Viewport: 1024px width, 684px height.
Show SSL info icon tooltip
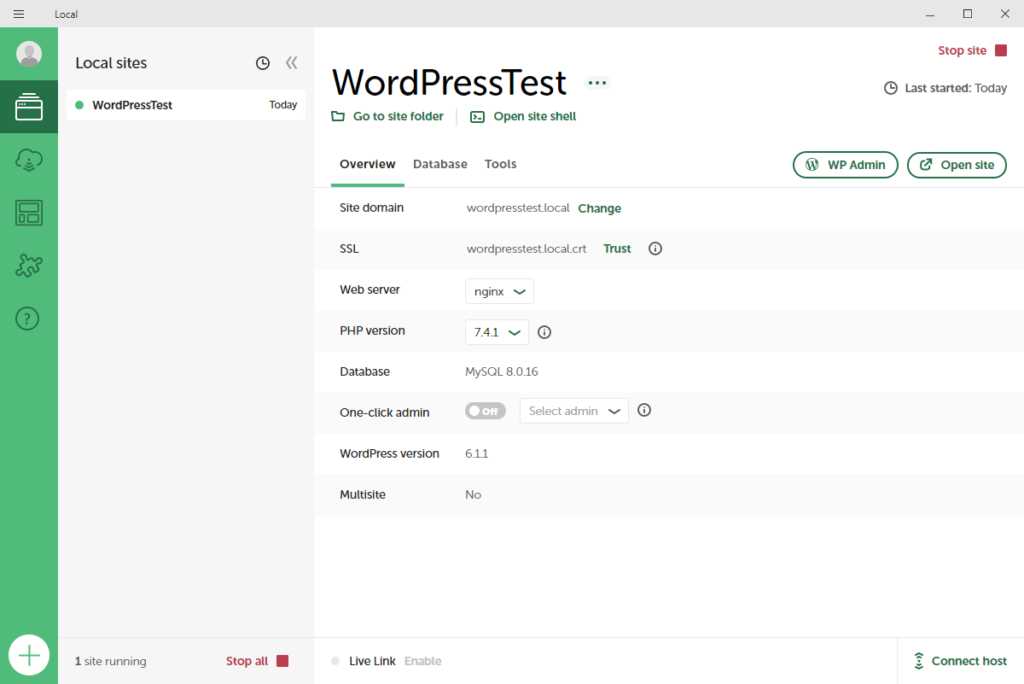pyautogui.click(x=655, y=249)
